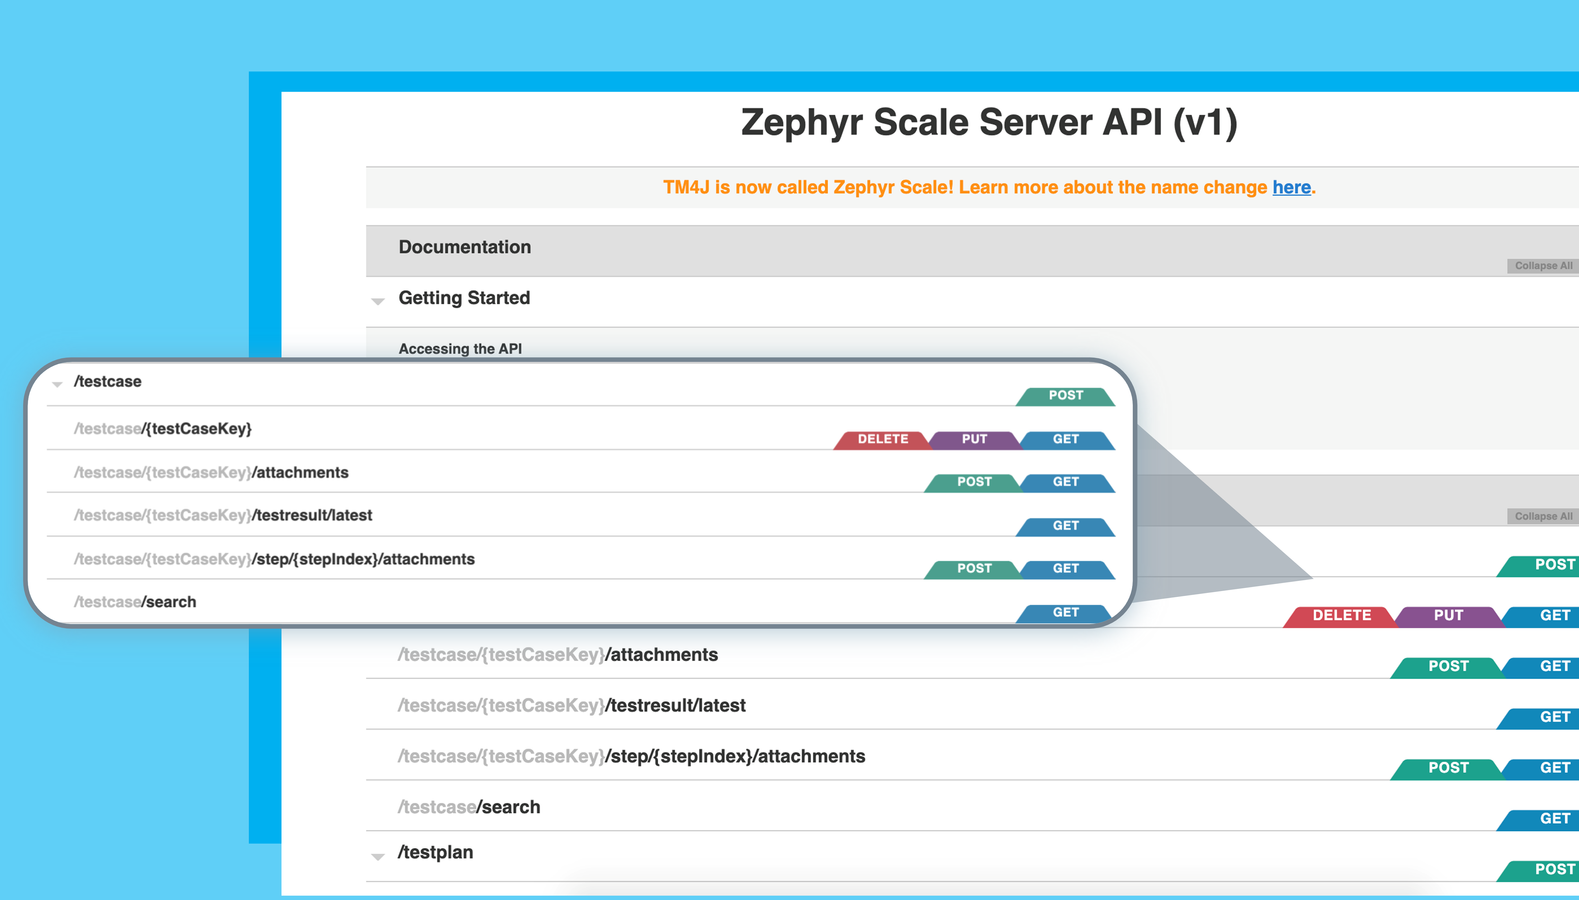Viewport: 1579px width, 900px height.
Task: Open testresult/latest endpoint in callout
Action: pos(223,516)
